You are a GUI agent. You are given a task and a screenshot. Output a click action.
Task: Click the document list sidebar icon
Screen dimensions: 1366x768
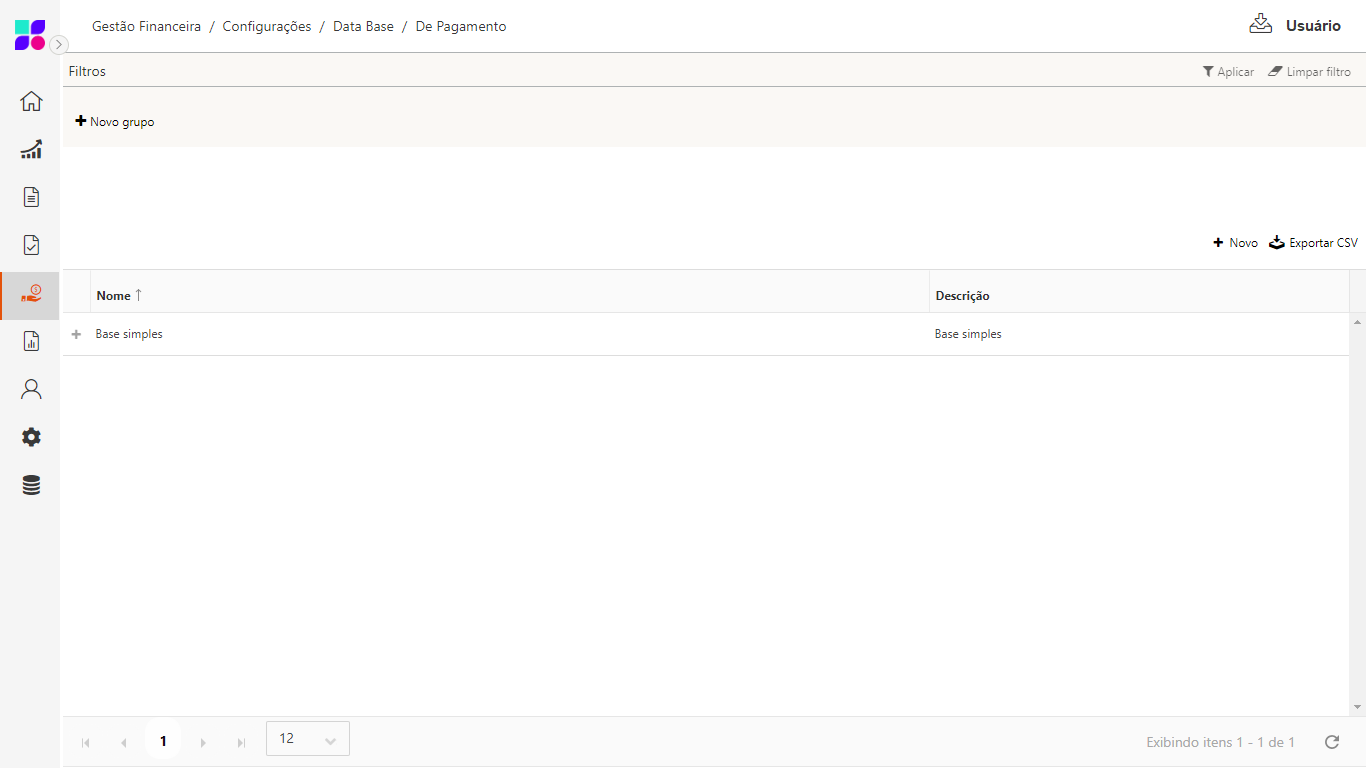click(x=31, y=197)
